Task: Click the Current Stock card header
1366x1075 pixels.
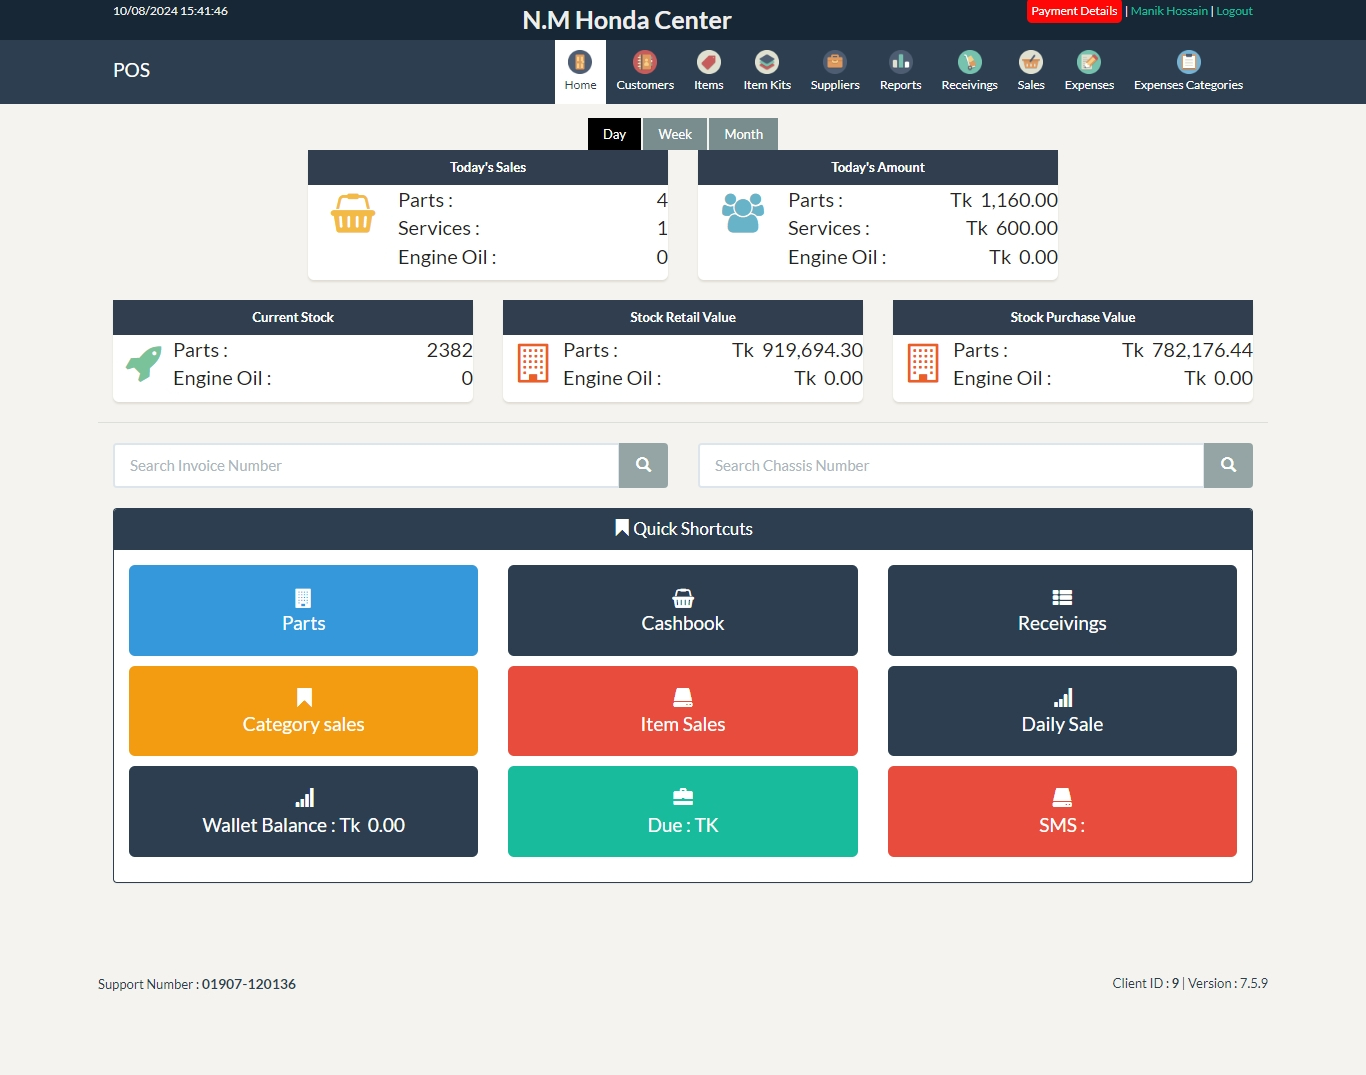Action: (293, 317)
